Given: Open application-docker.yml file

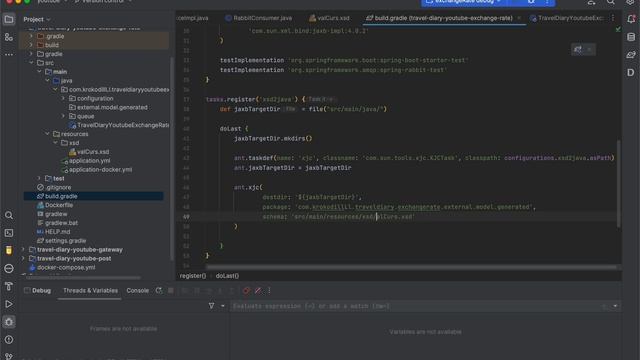Looking at the screenshot, I should 100,170.
